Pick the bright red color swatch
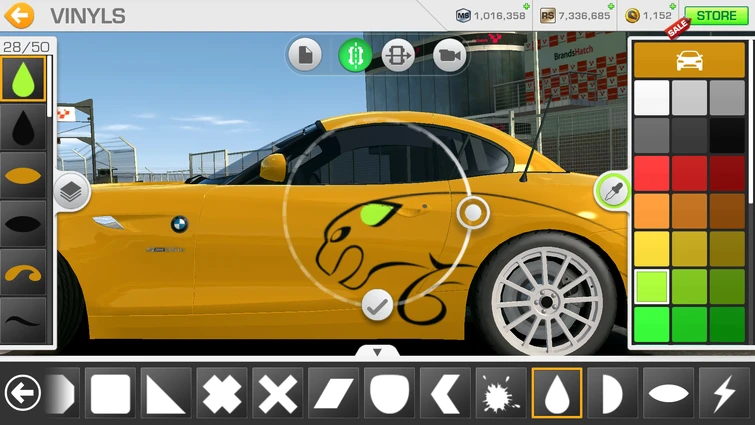 (651, 173)
